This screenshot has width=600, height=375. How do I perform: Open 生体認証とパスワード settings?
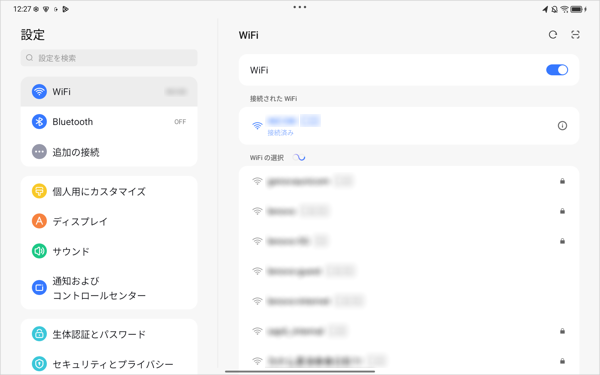109,334
